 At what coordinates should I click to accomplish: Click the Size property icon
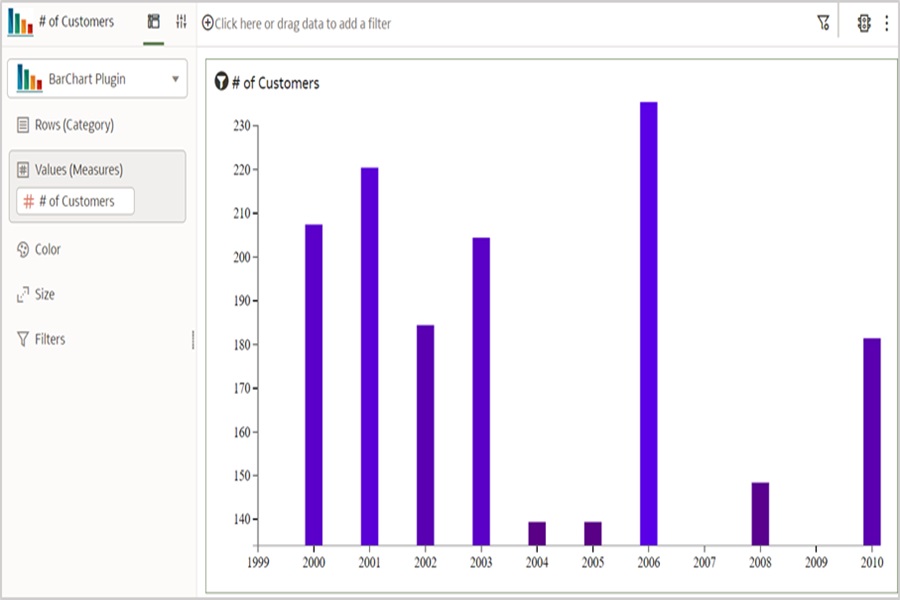pos(22,294)
